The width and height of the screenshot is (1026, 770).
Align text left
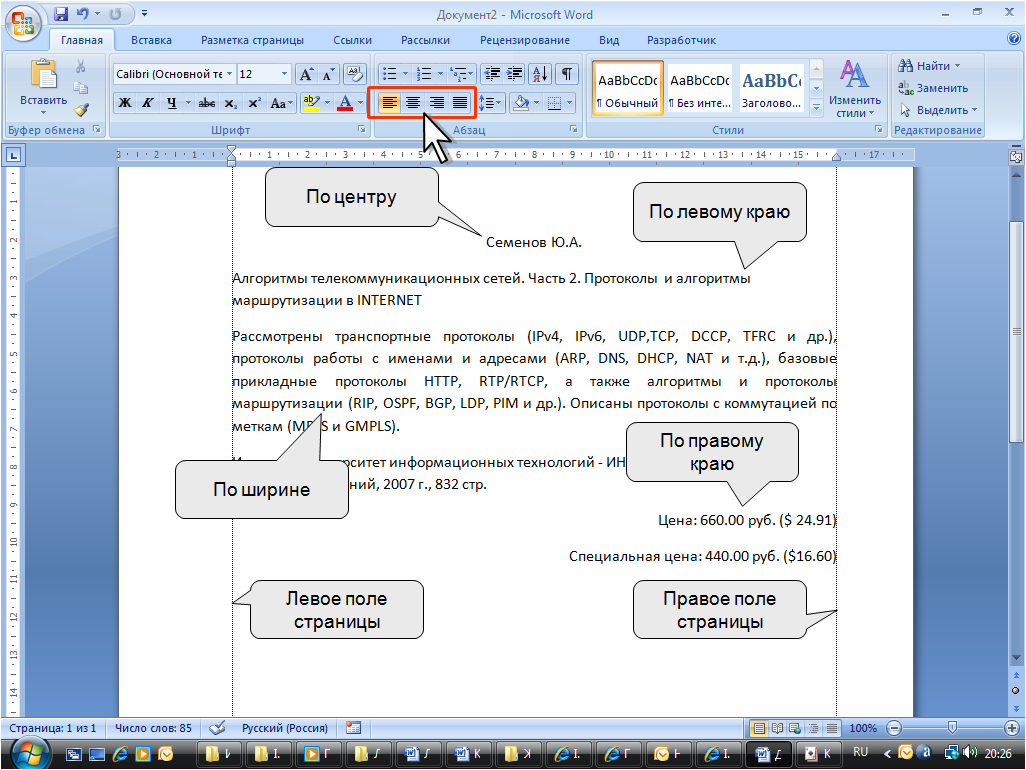click(x=389, y=103)
